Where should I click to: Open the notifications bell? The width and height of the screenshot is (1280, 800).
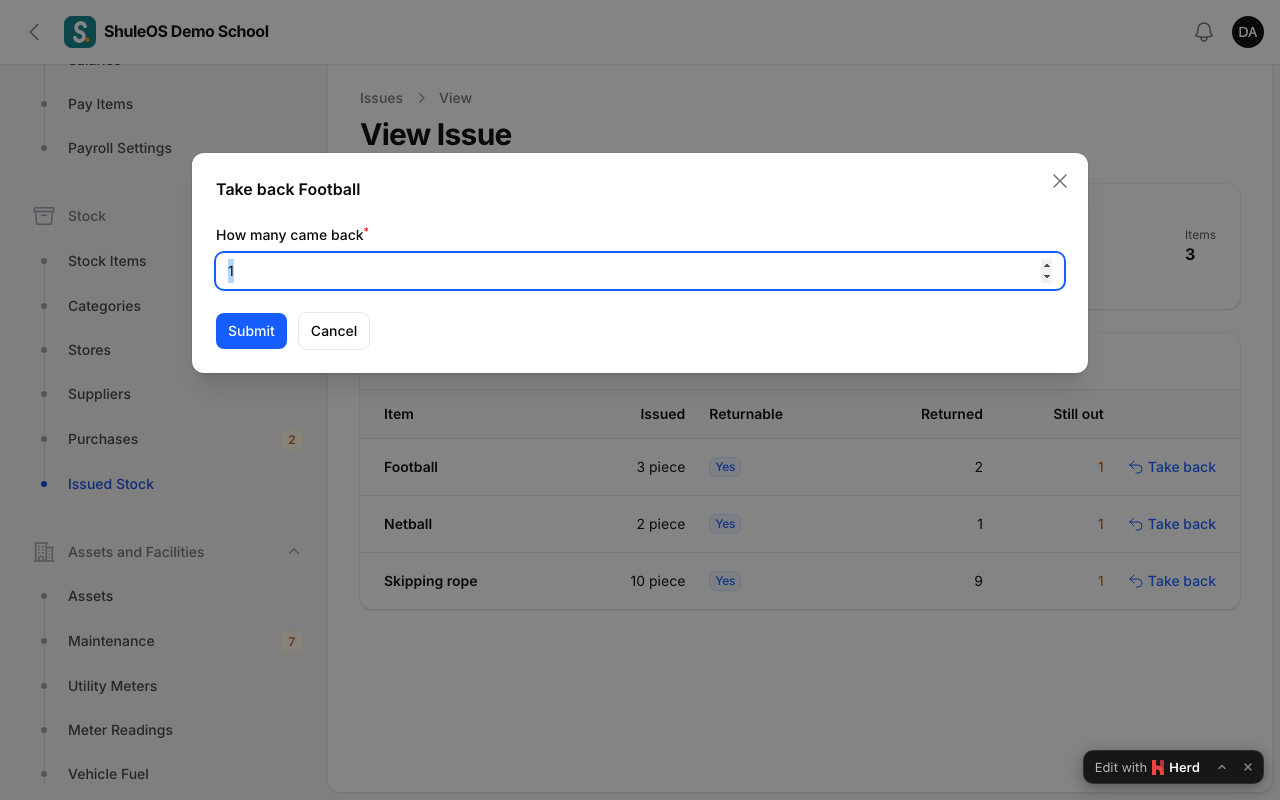[1204, 32]
